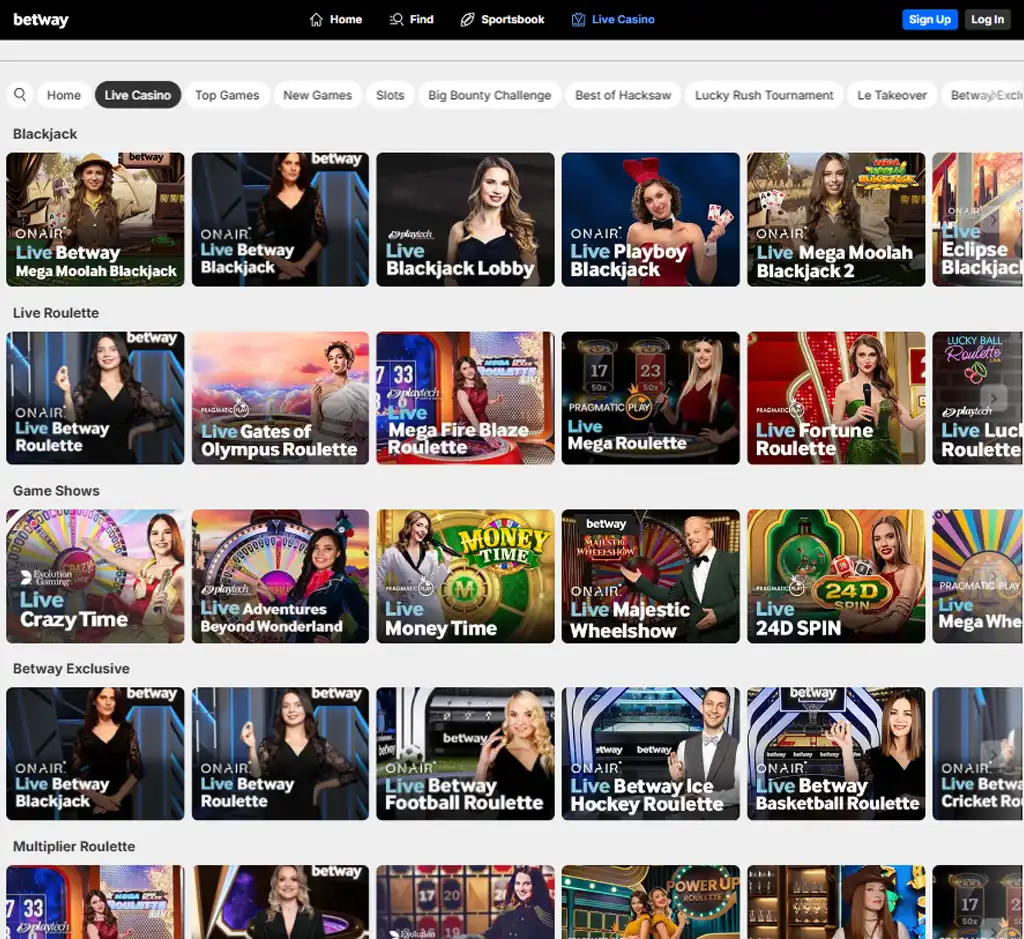Switch to Top Games category

pyautogui.click(x=227, y=95)
